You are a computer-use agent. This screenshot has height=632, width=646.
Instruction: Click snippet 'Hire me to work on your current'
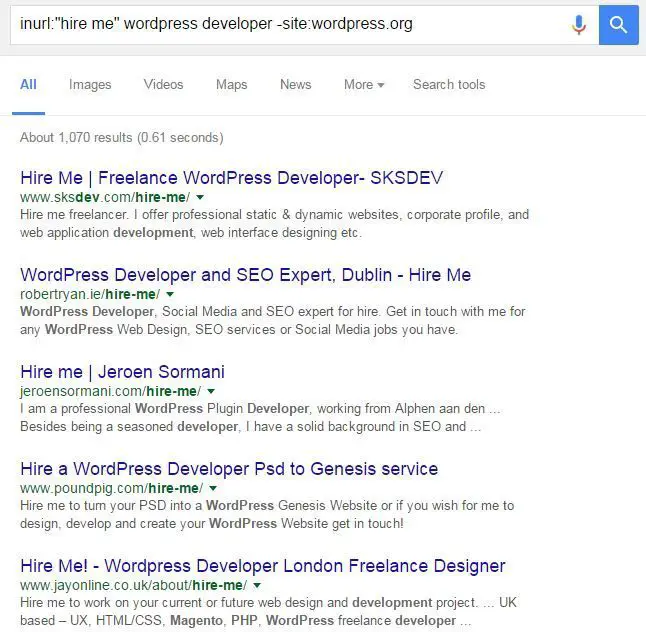coord(268,611)
